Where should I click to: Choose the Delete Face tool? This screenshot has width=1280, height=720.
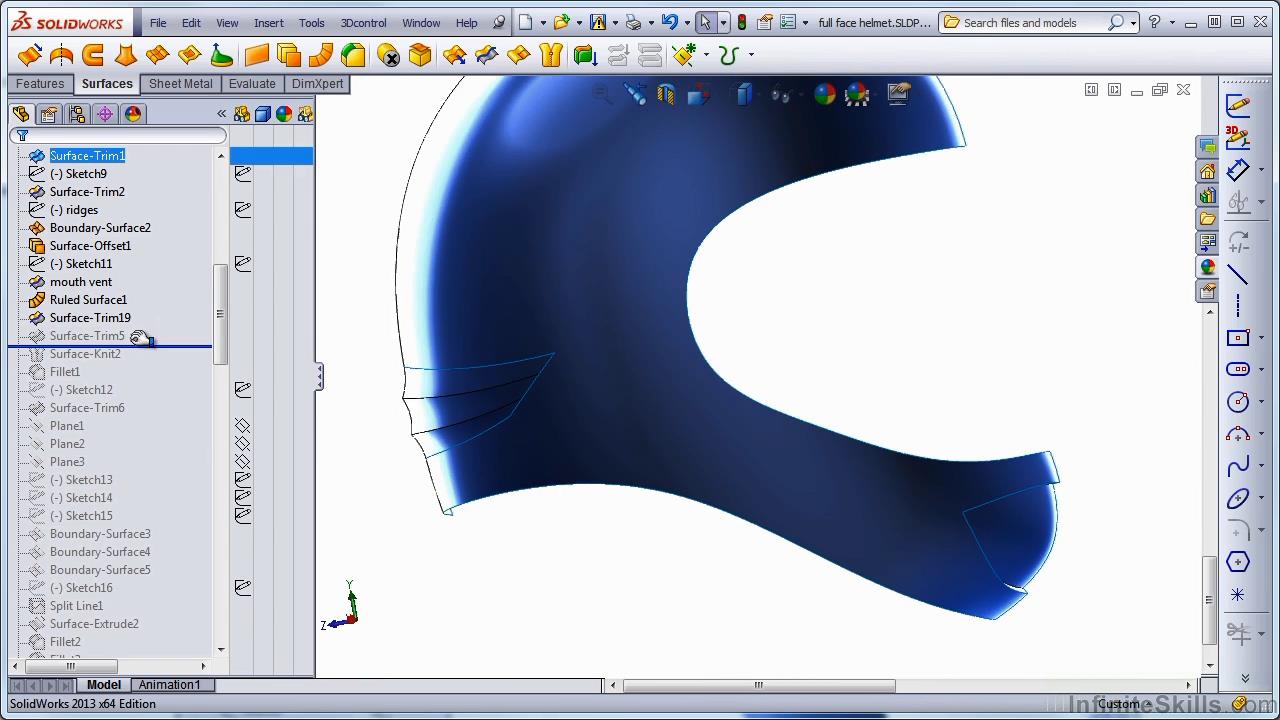tap(388, 55)
